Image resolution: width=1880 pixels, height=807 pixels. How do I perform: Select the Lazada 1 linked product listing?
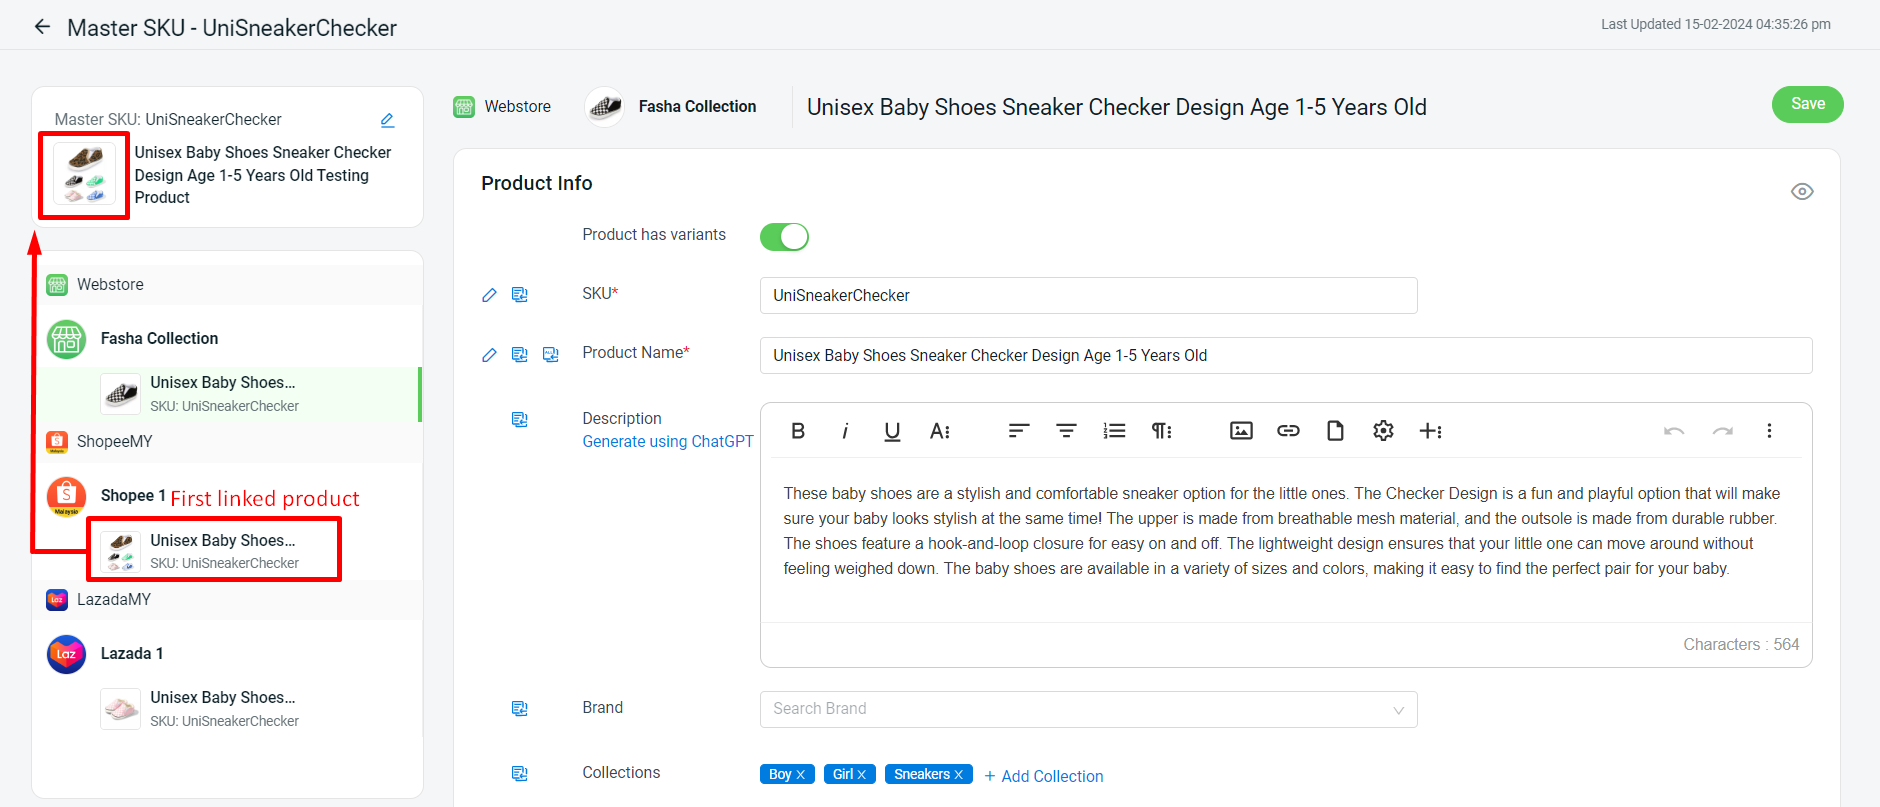point(223,708)
